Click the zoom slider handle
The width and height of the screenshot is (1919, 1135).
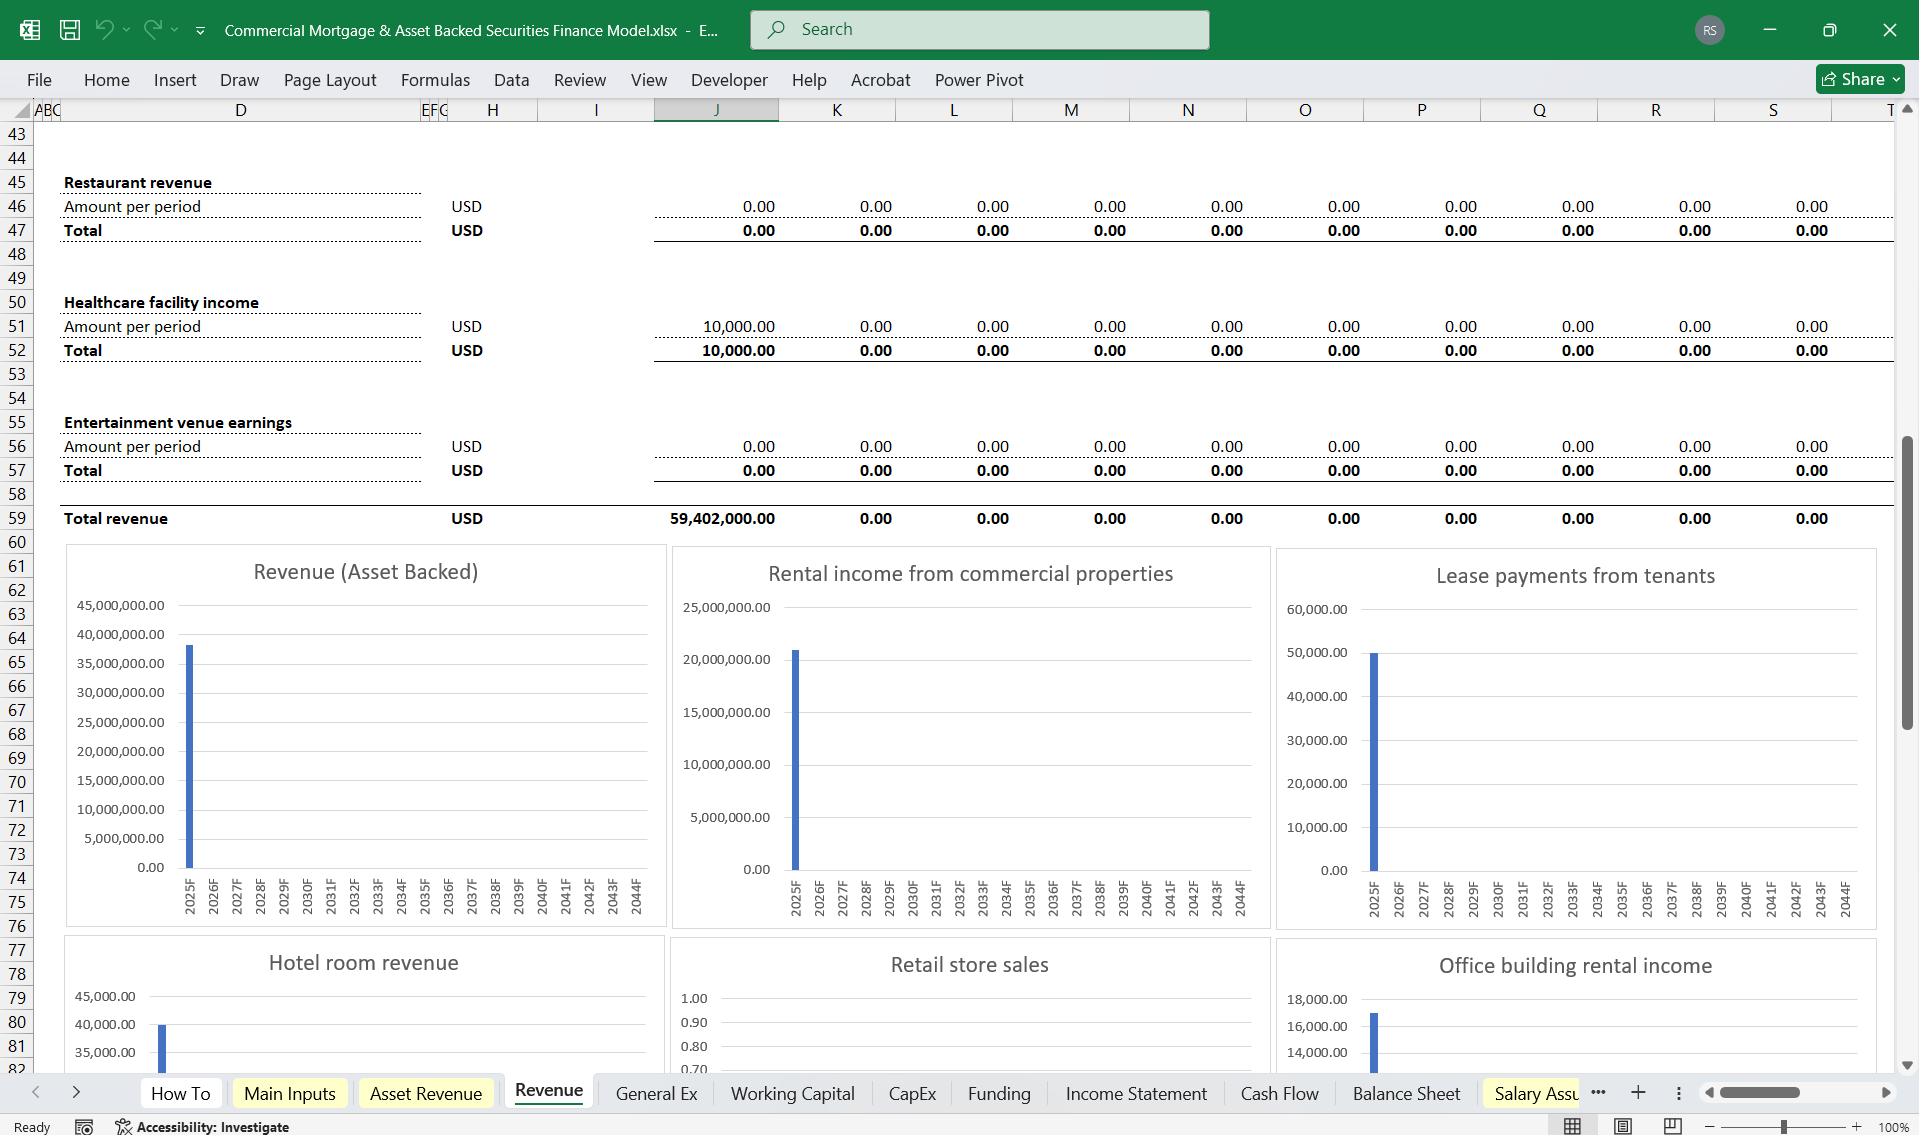pos(1783,1127)
